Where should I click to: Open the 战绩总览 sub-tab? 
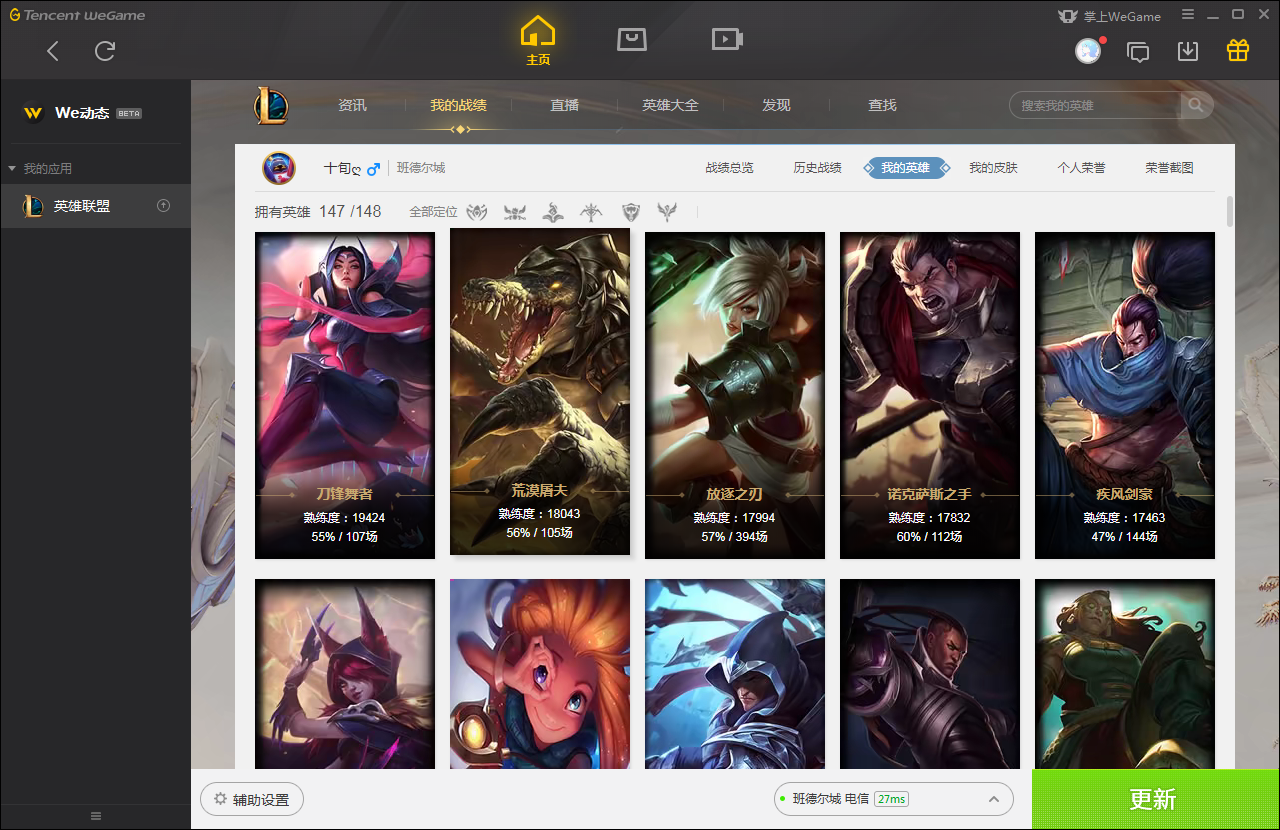click(730, 168)
